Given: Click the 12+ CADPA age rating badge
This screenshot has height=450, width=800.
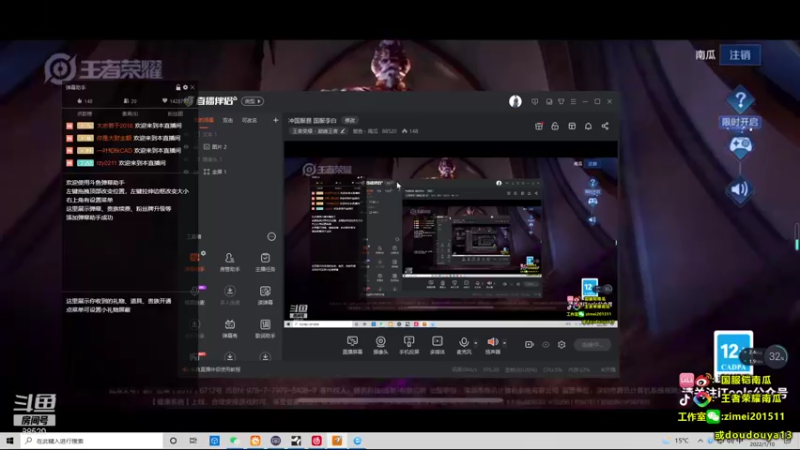Looking at the screenshot, I should [733, 352].
